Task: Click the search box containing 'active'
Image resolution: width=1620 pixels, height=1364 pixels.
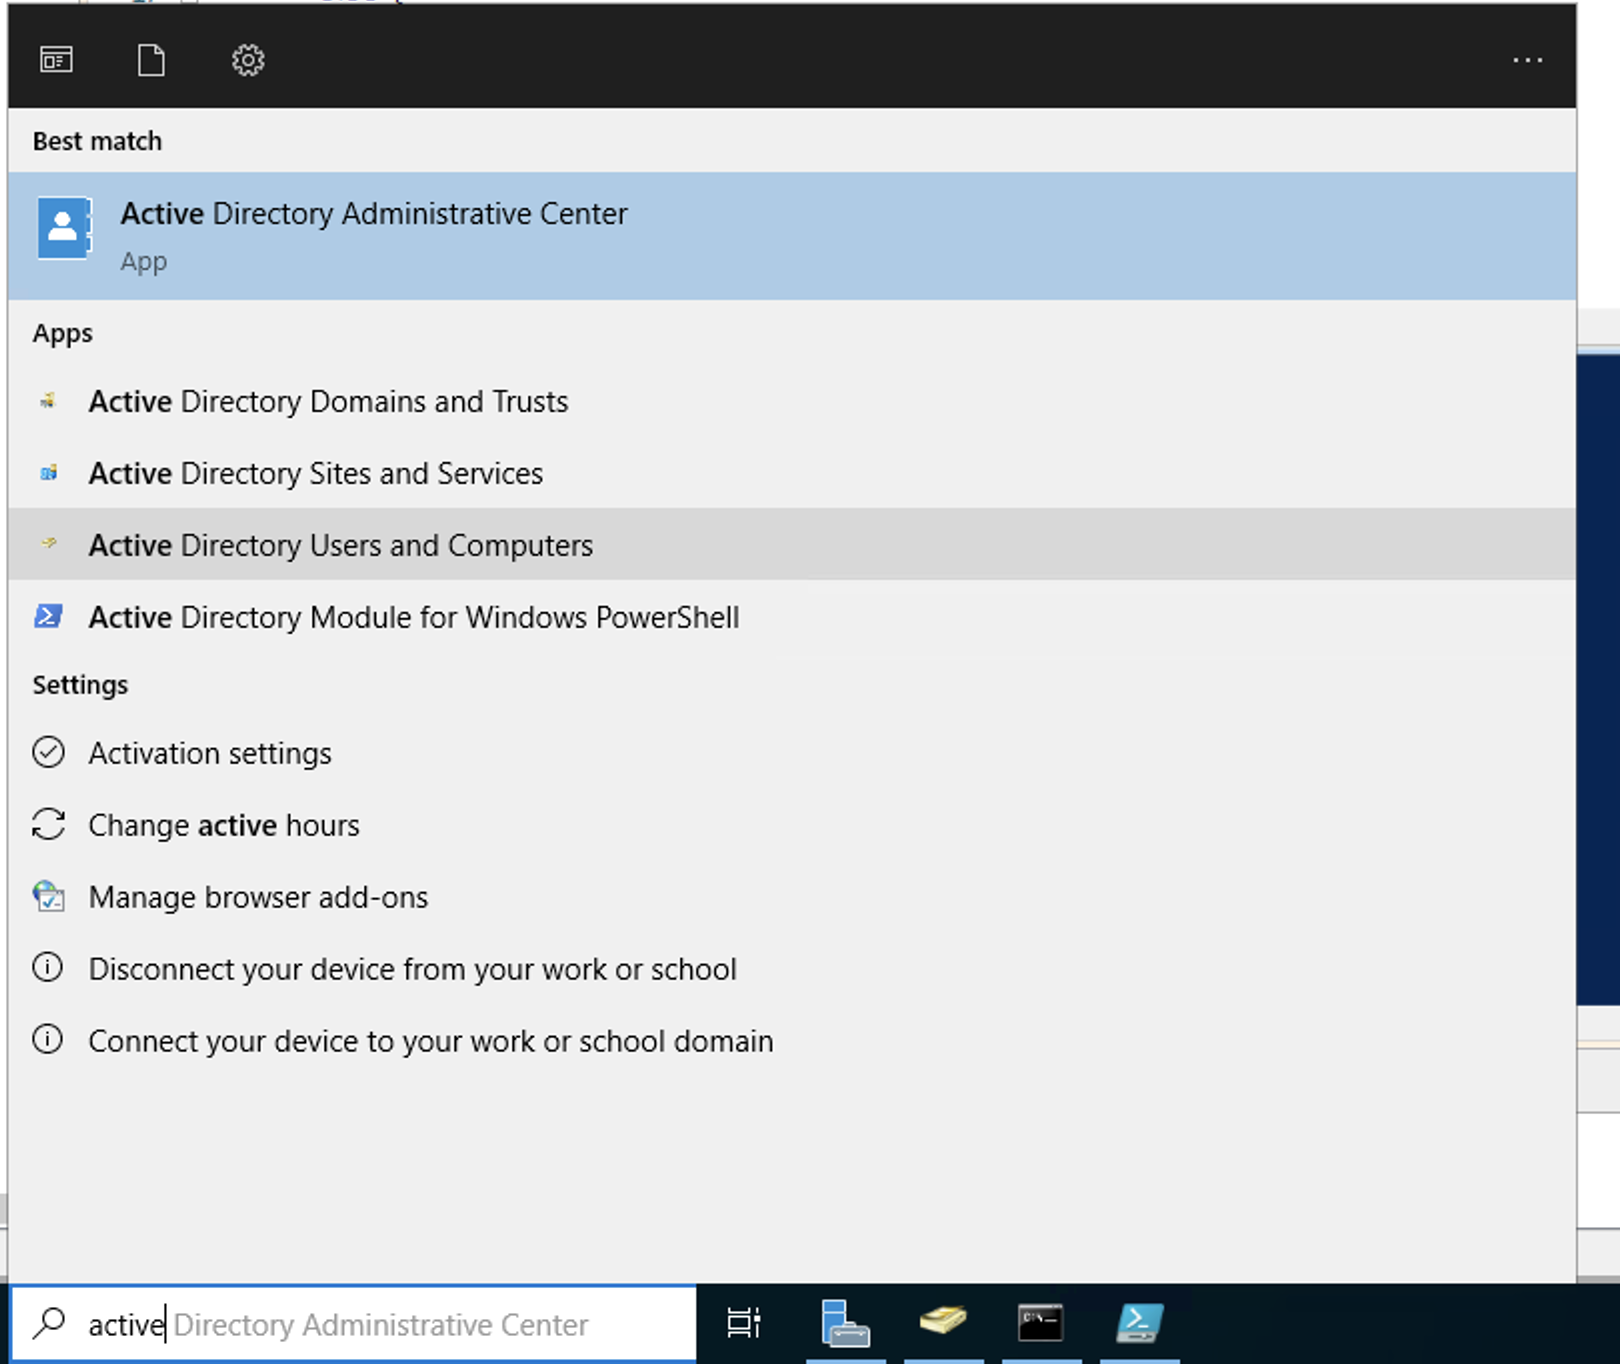Action: tap(353, 1323)
